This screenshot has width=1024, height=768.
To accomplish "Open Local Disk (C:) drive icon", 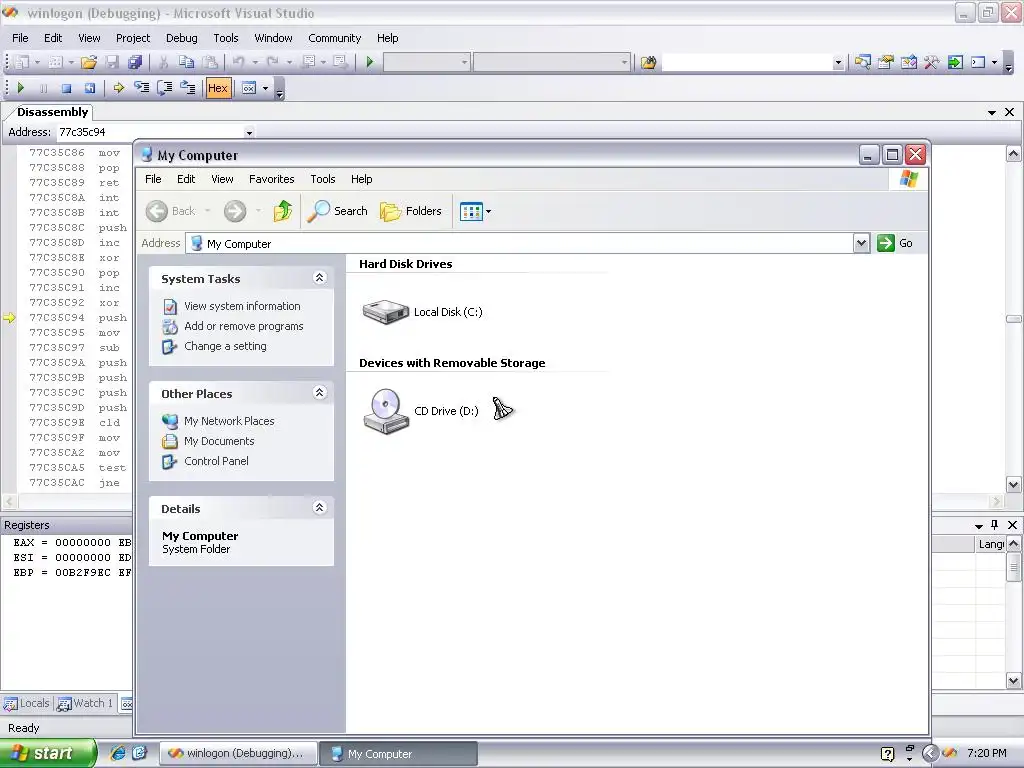I will [x=386, y=312].
